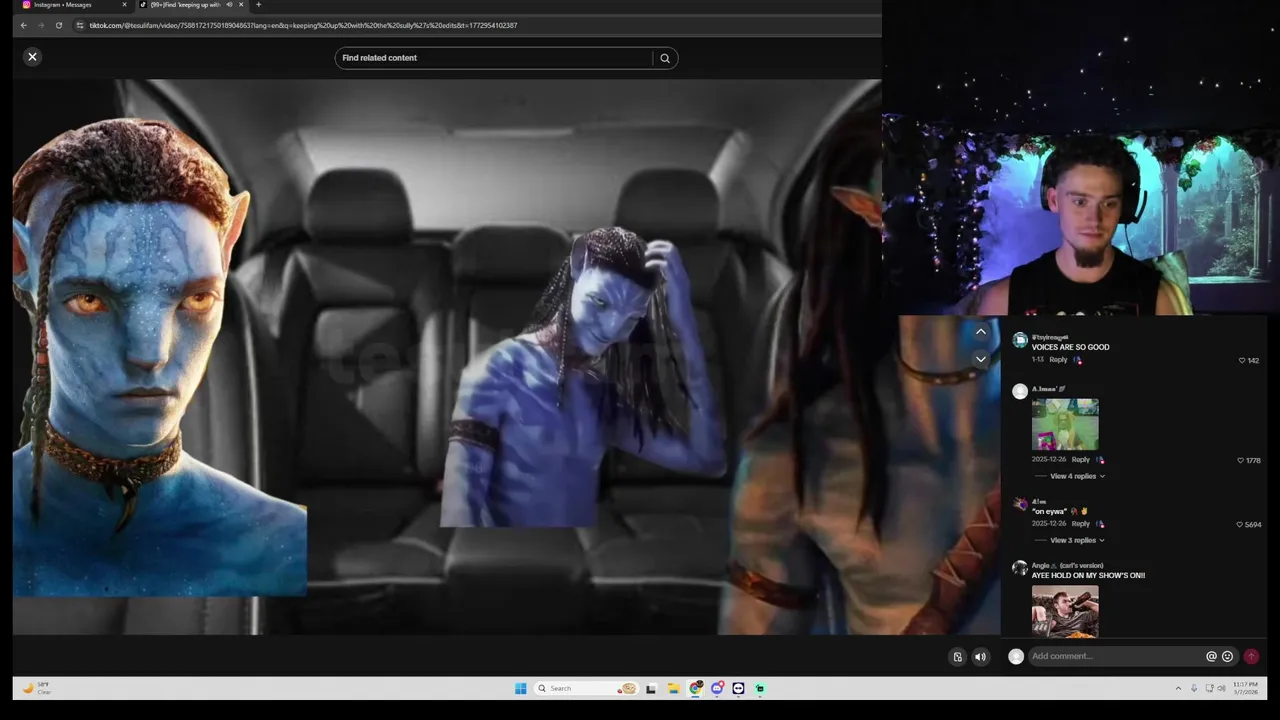Close the TikTok video viewer with X

pyautogui.click(x=32, y=57)
